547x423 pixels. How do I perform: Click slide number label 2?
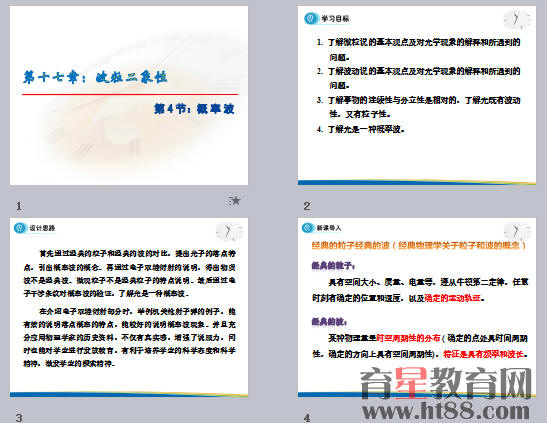click(x=307, y=206)
